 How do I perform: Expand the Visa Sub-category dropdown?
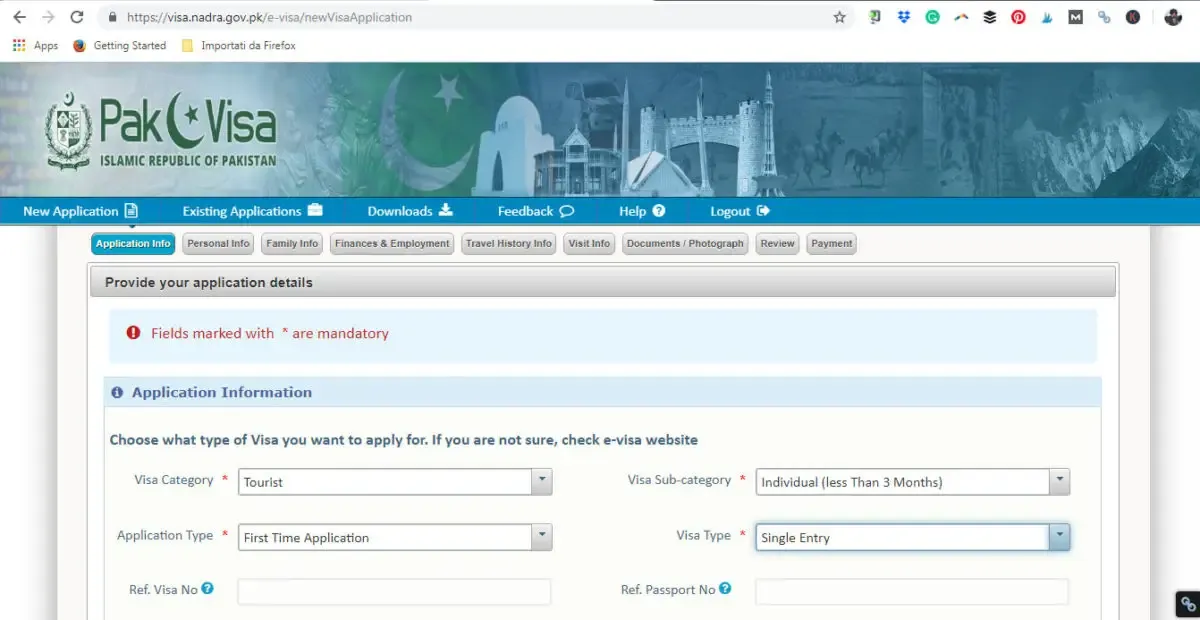coord(1059,481)
